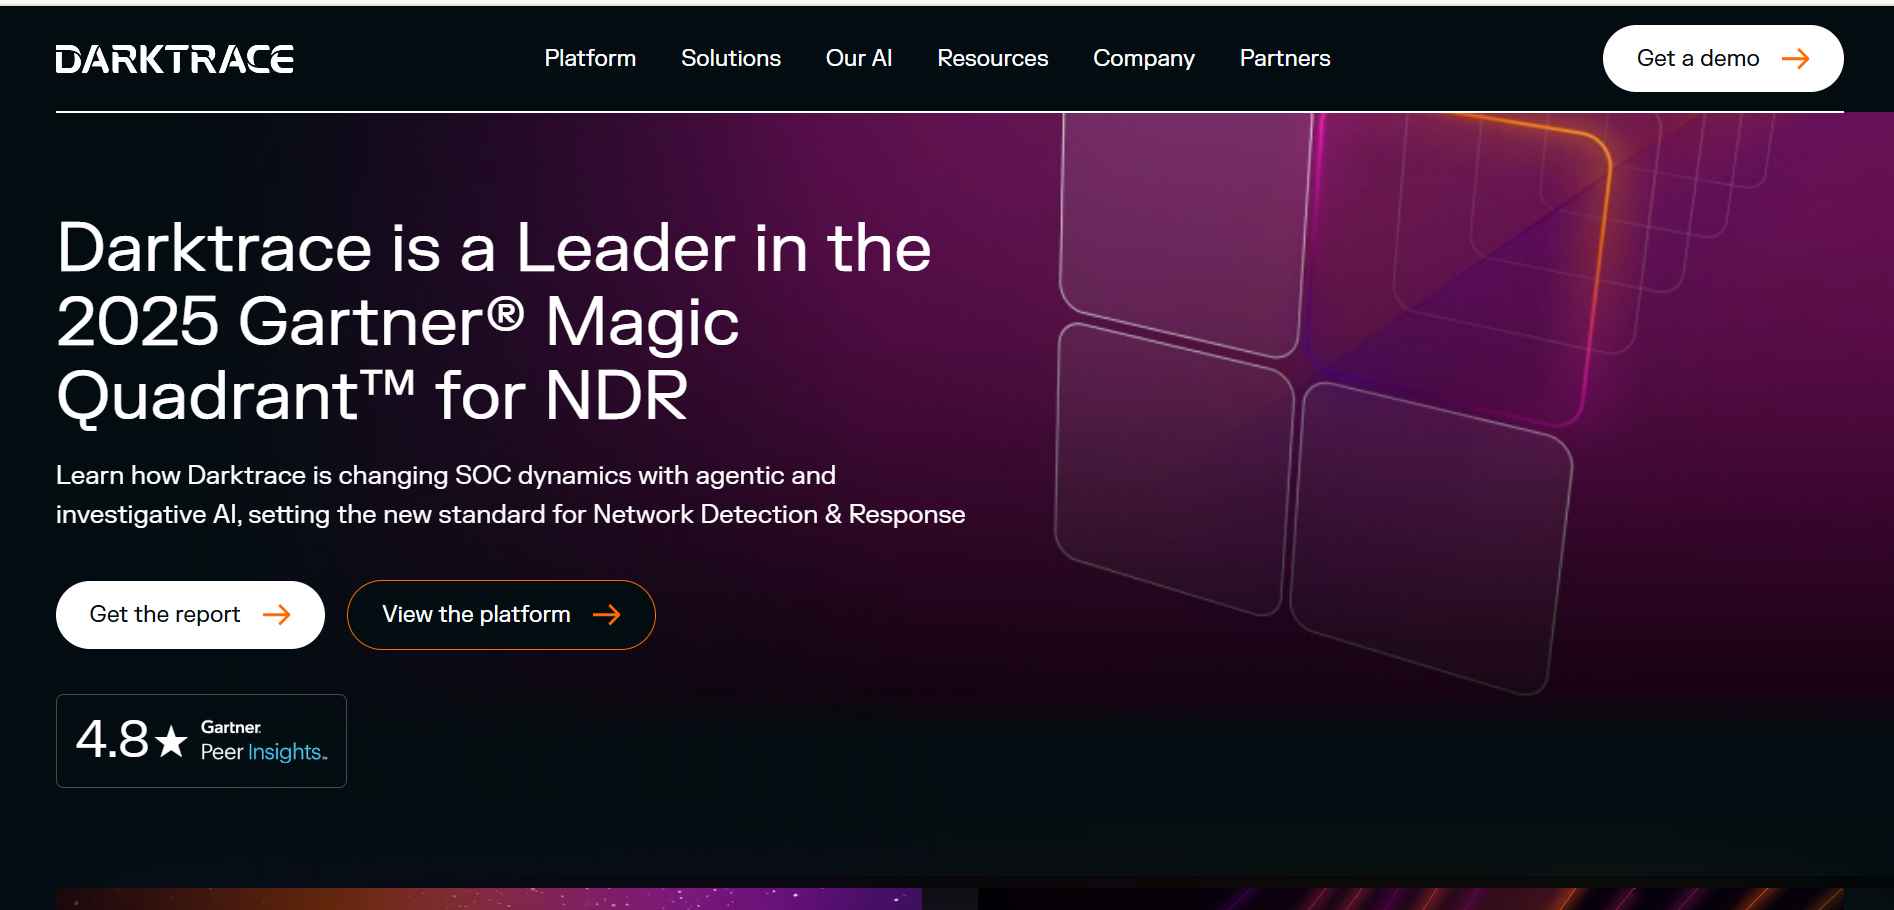Open the Platform menu
This screenshot has height=910, width=1894.
[590, 58]
